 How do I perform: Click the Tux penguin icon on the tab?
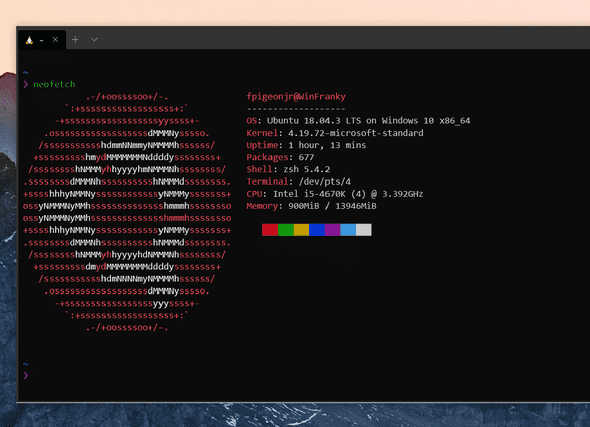[29, 40]
